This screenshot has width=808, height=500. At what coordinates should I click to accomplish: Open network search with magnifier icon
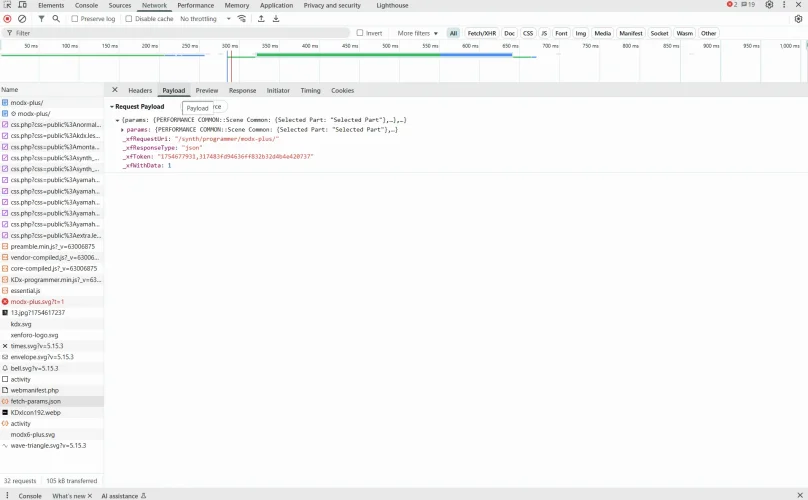click(x=56, y=19)
